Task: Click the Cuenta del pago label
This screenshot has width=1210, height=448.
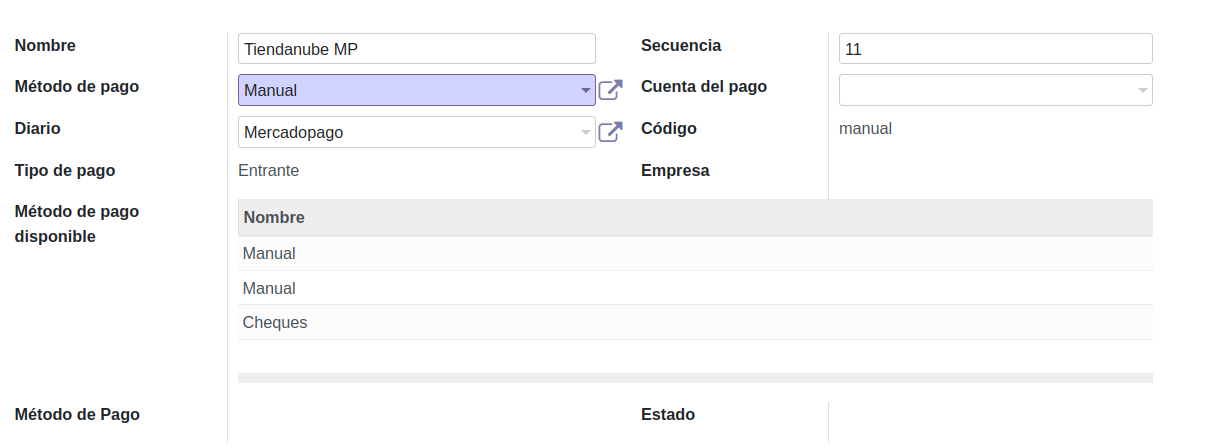Action: pyautogui.click(x=703, y=86)
